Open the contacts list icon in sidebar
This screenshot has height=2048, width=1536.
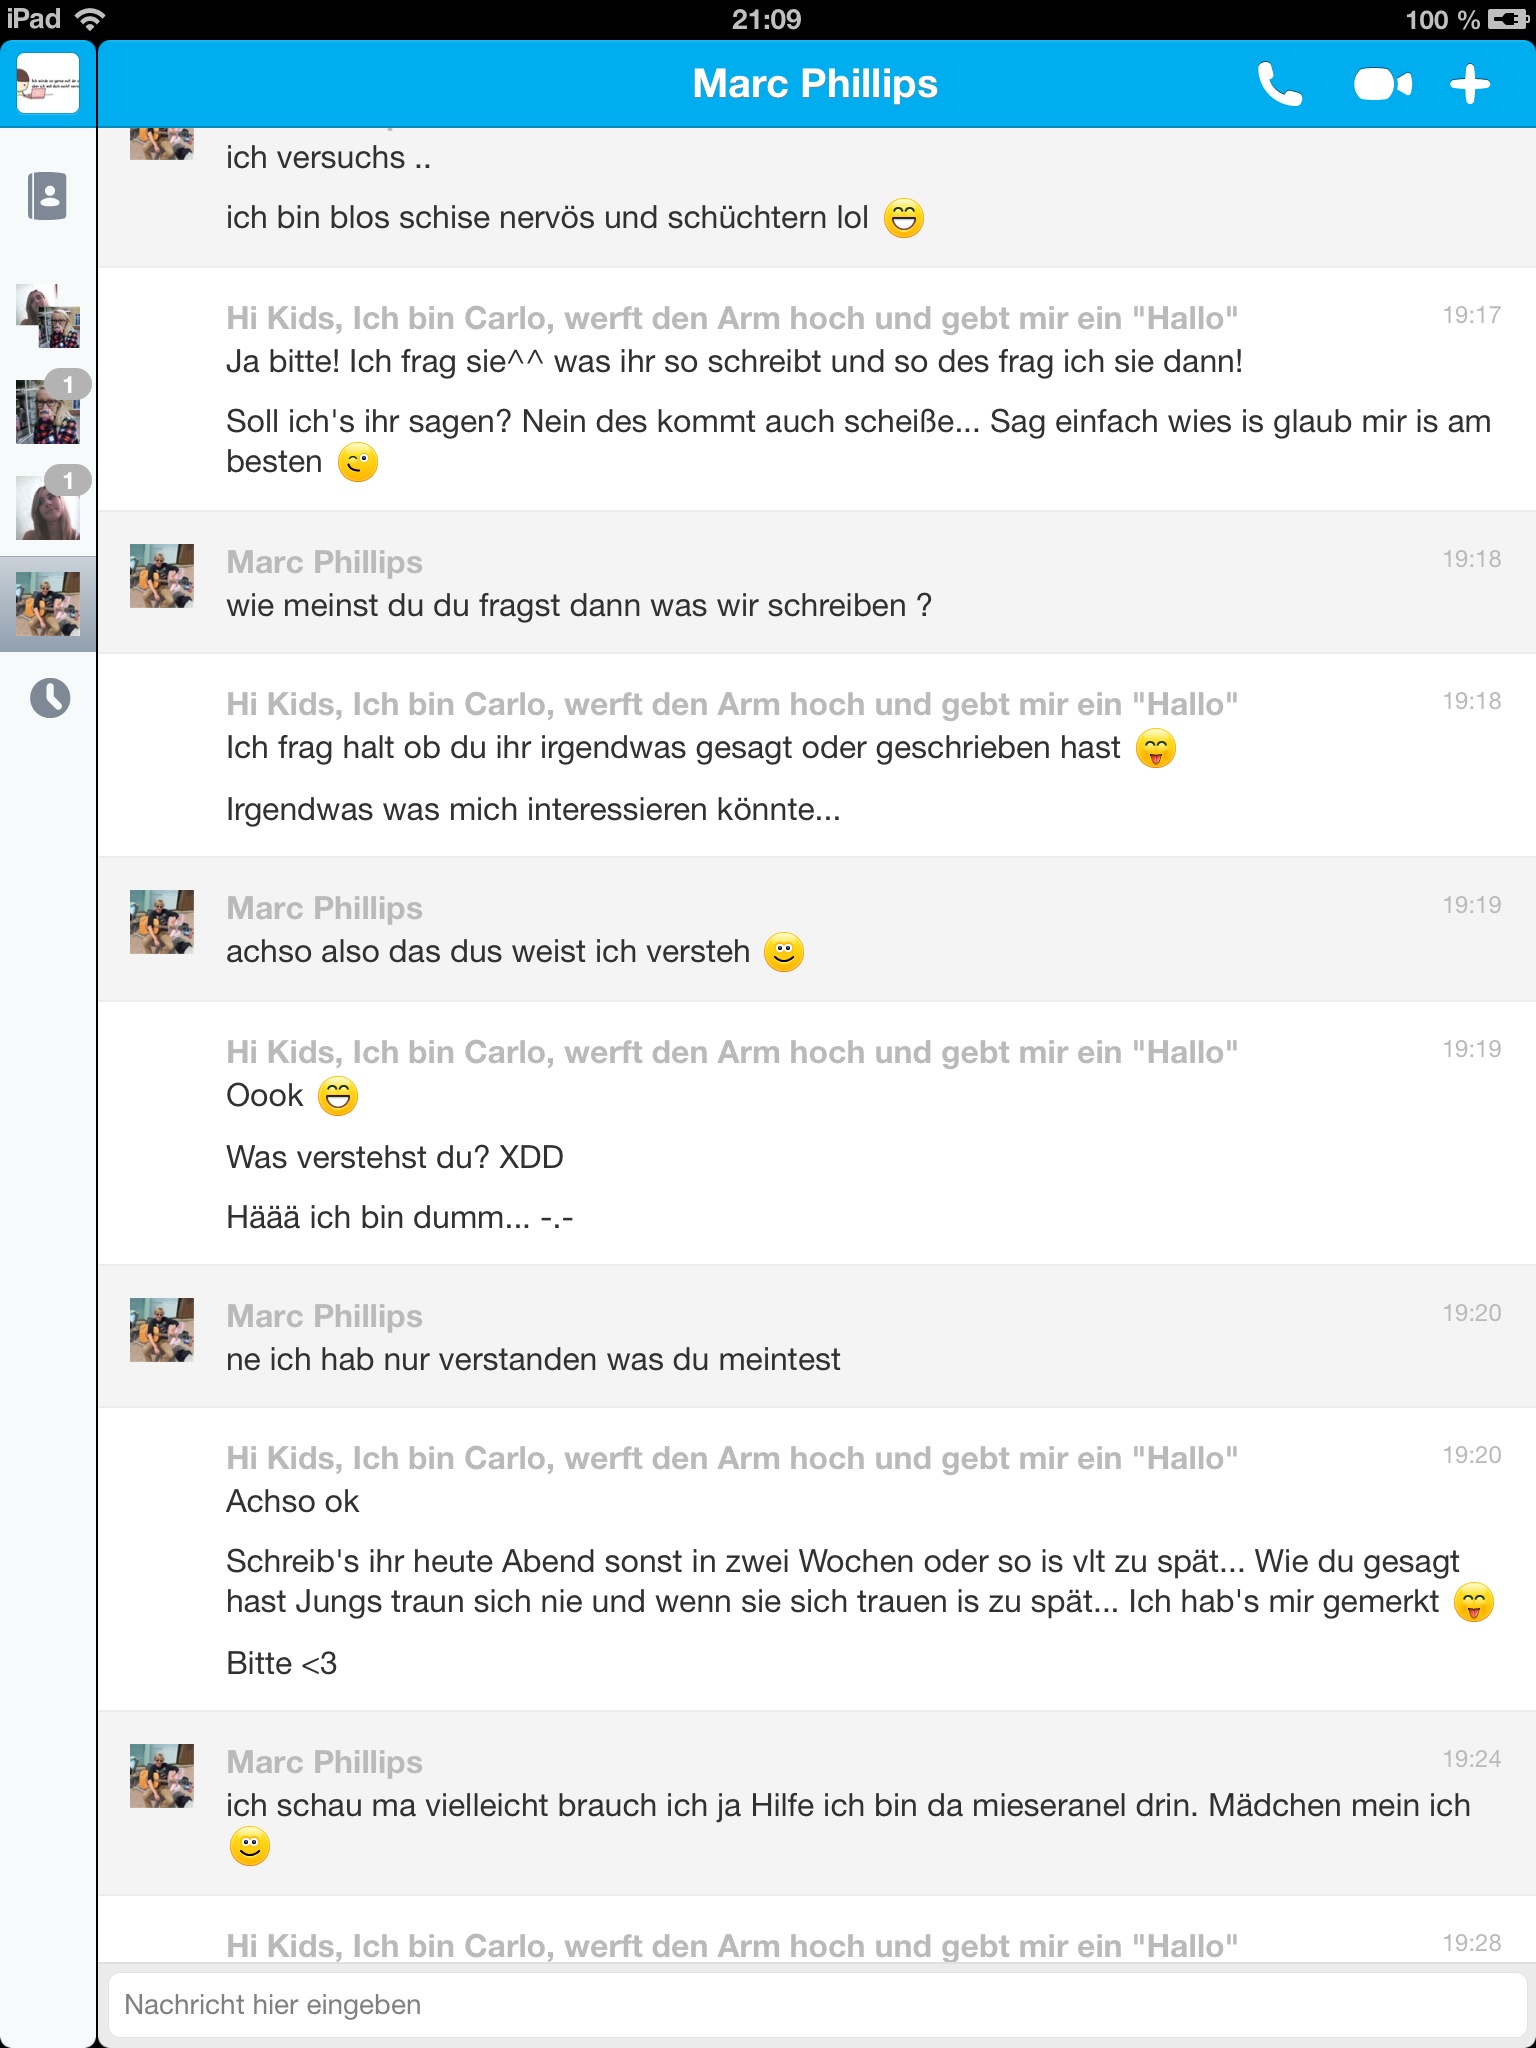[x=48, y=195]
